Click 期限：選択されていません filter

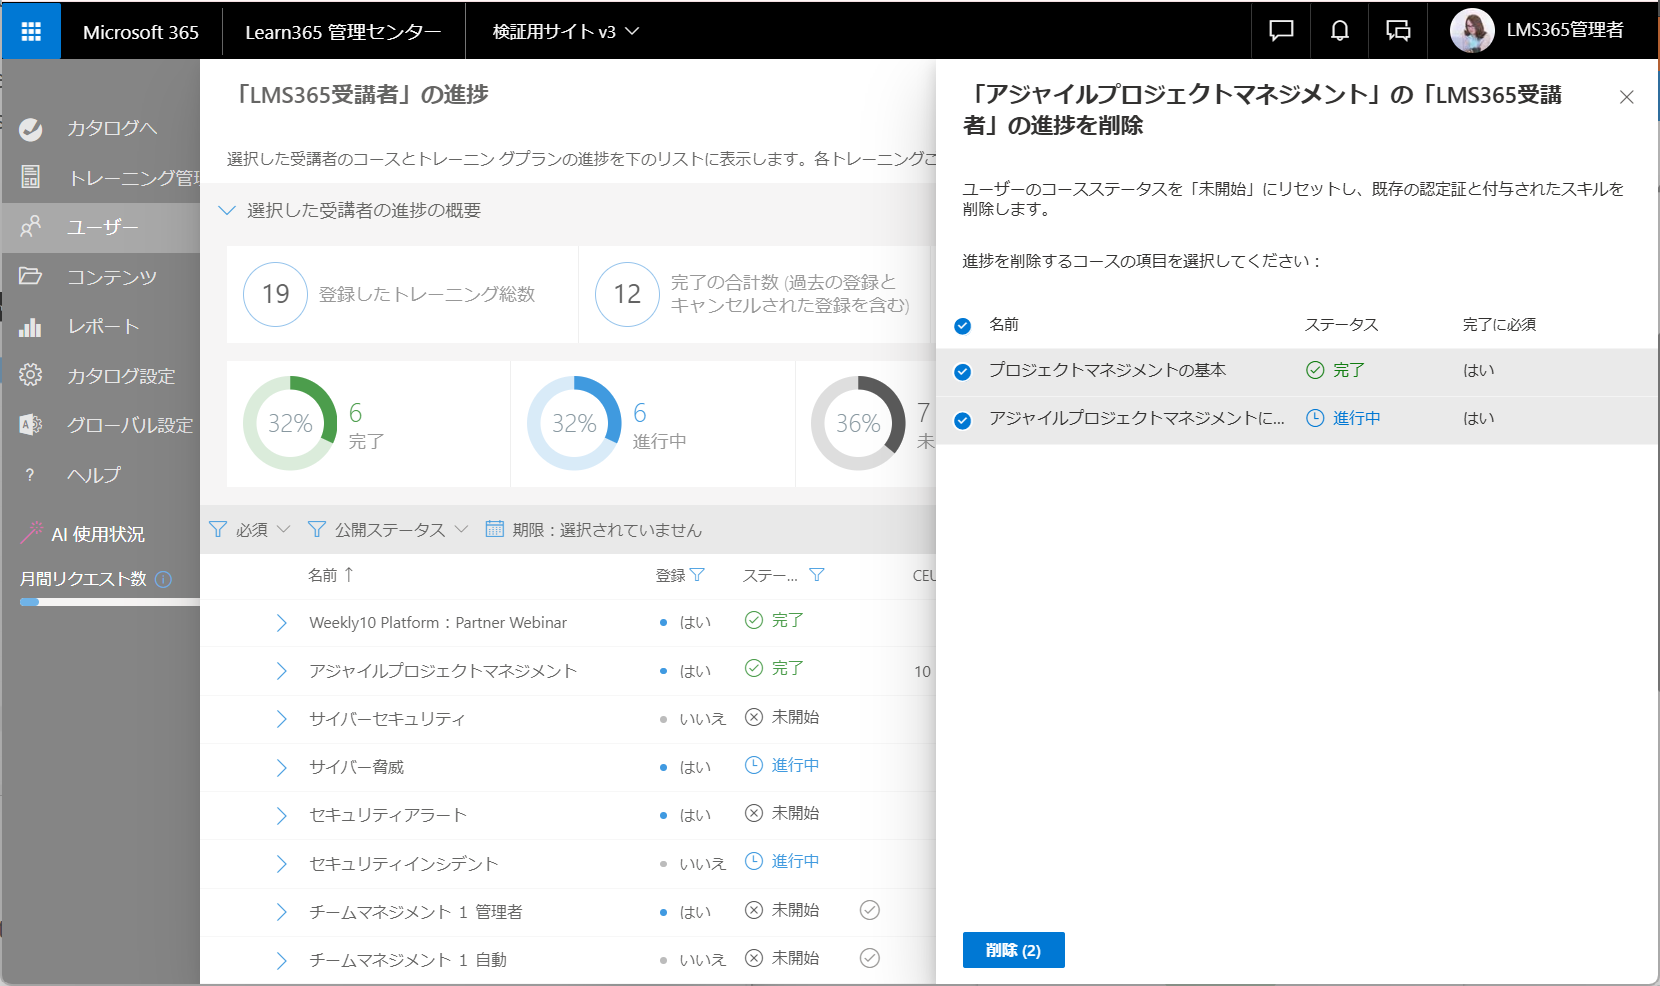click(x=594, y=529)
